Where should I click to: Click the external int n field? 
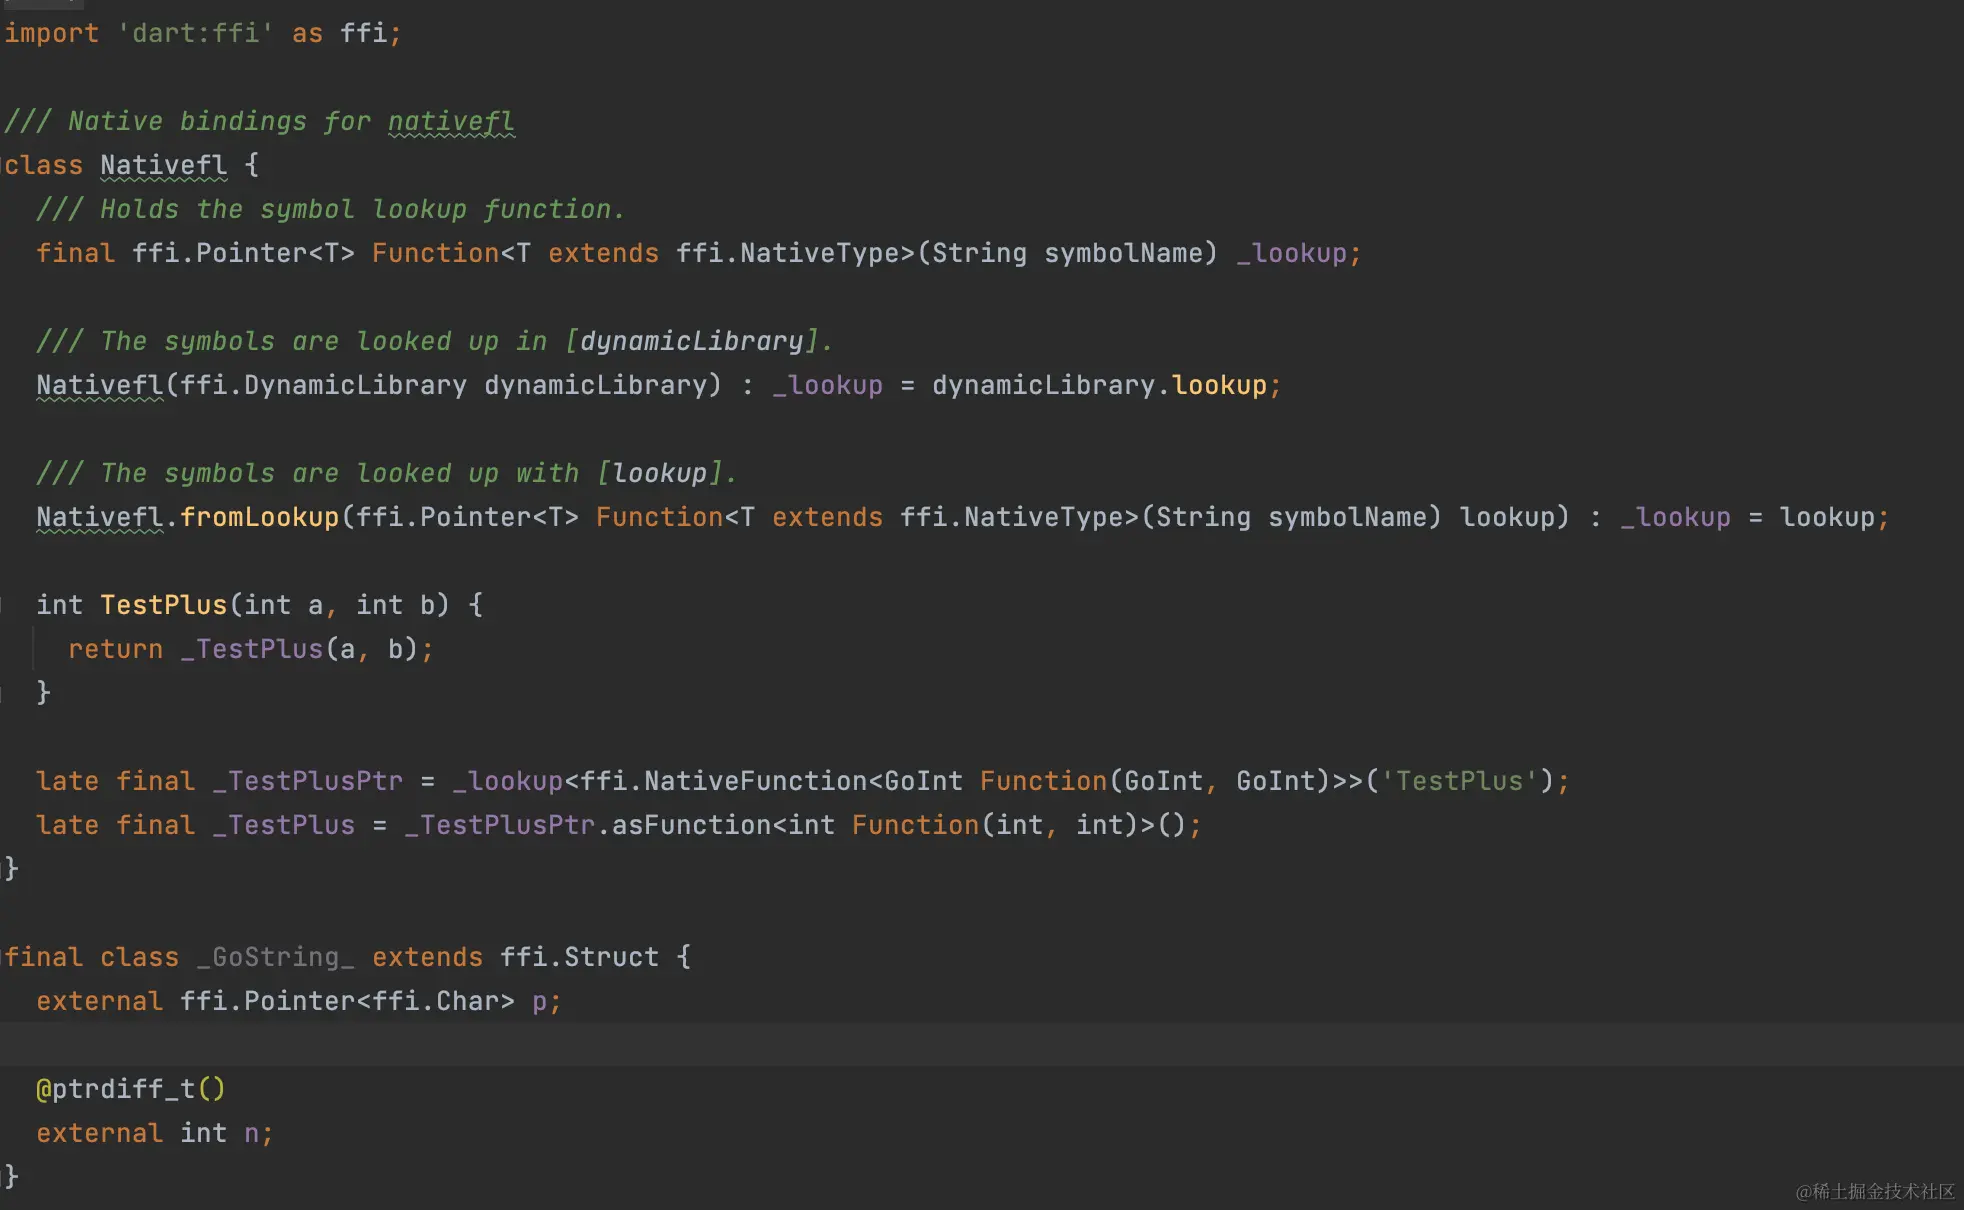click(x=251, y=1133)
